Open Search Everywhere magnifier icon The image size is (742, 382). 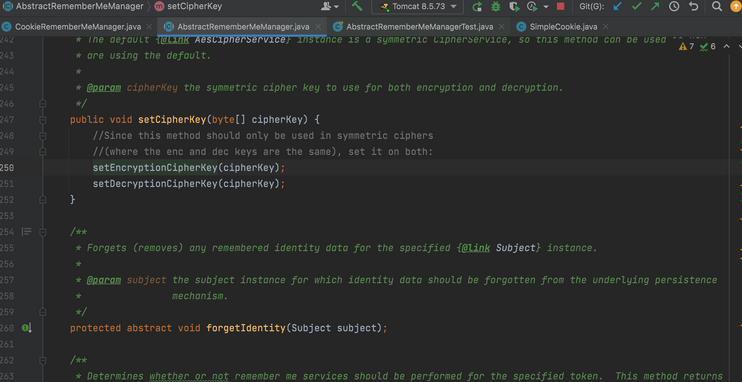tap(717, 7)
